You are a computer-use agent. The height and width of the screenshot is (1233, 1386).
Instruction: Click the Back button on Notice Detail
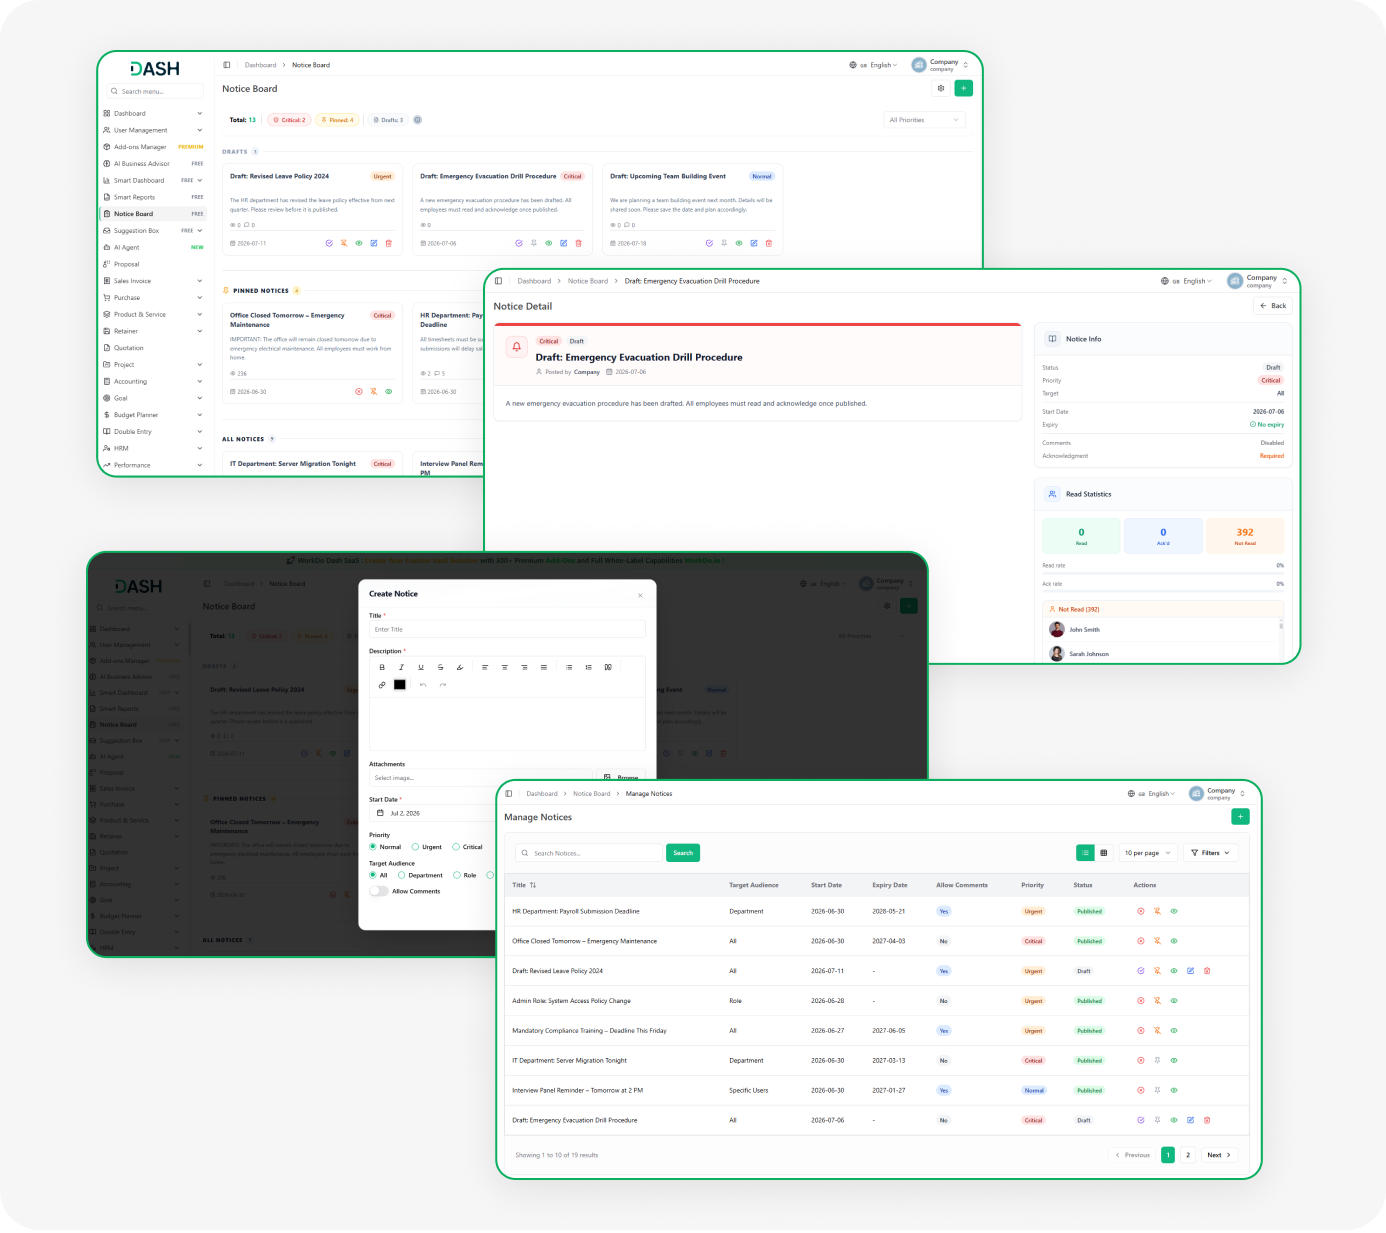(1272, 306)
